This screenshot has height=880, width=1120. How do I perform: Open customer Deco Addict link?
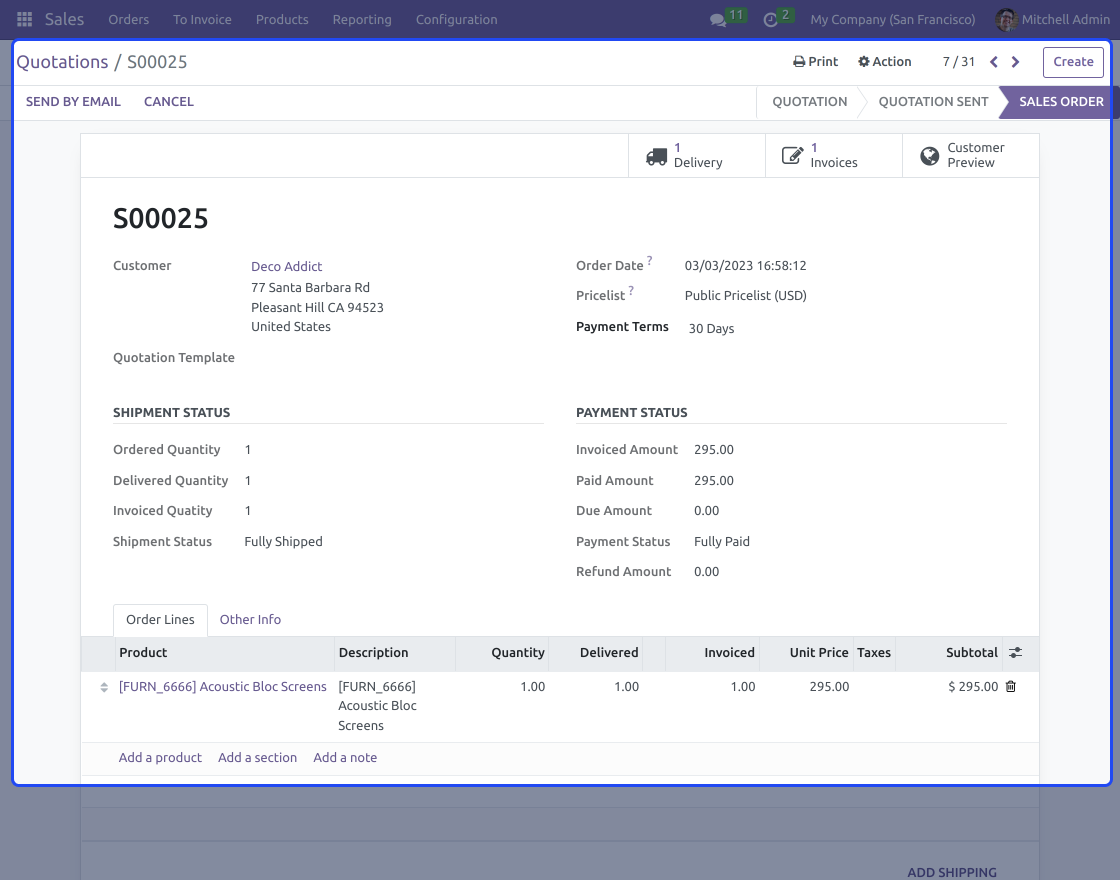[x=286, y=266]
